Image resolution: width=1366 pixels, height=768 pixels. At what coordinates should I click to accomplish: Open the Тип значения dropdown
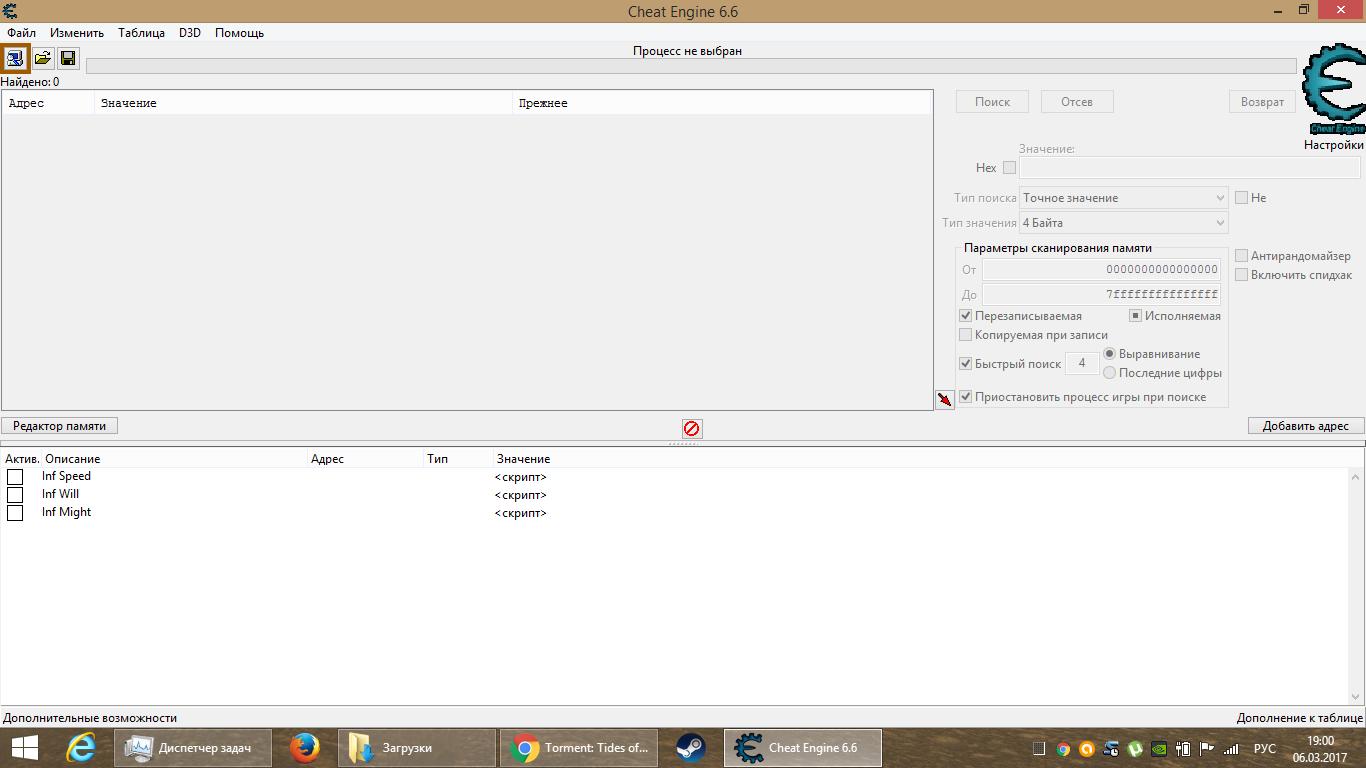tap(1123, 223)
